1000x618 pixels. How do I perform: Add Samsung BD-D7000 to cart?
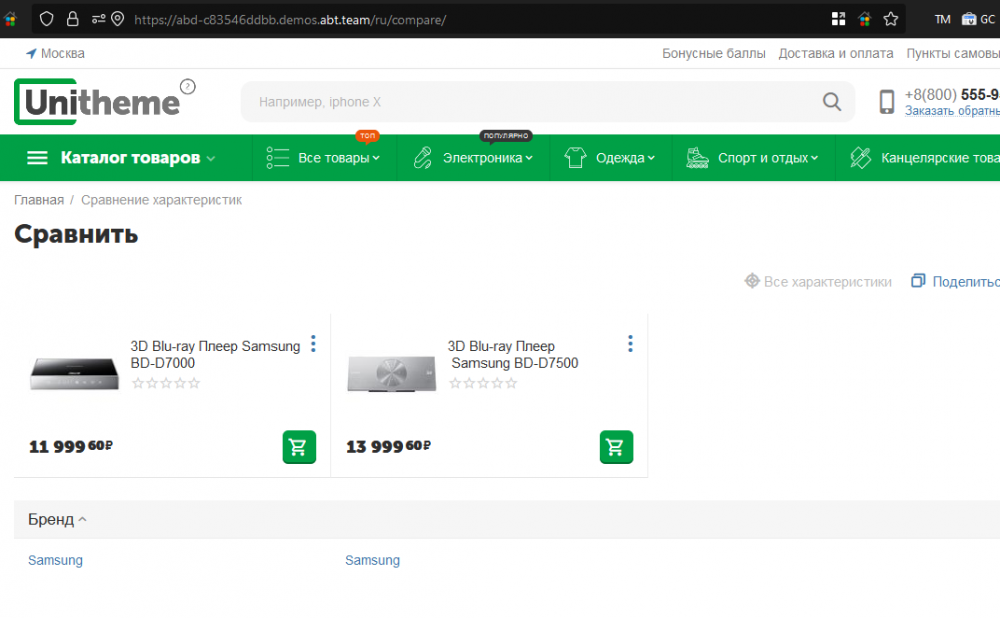coord(299,447)
